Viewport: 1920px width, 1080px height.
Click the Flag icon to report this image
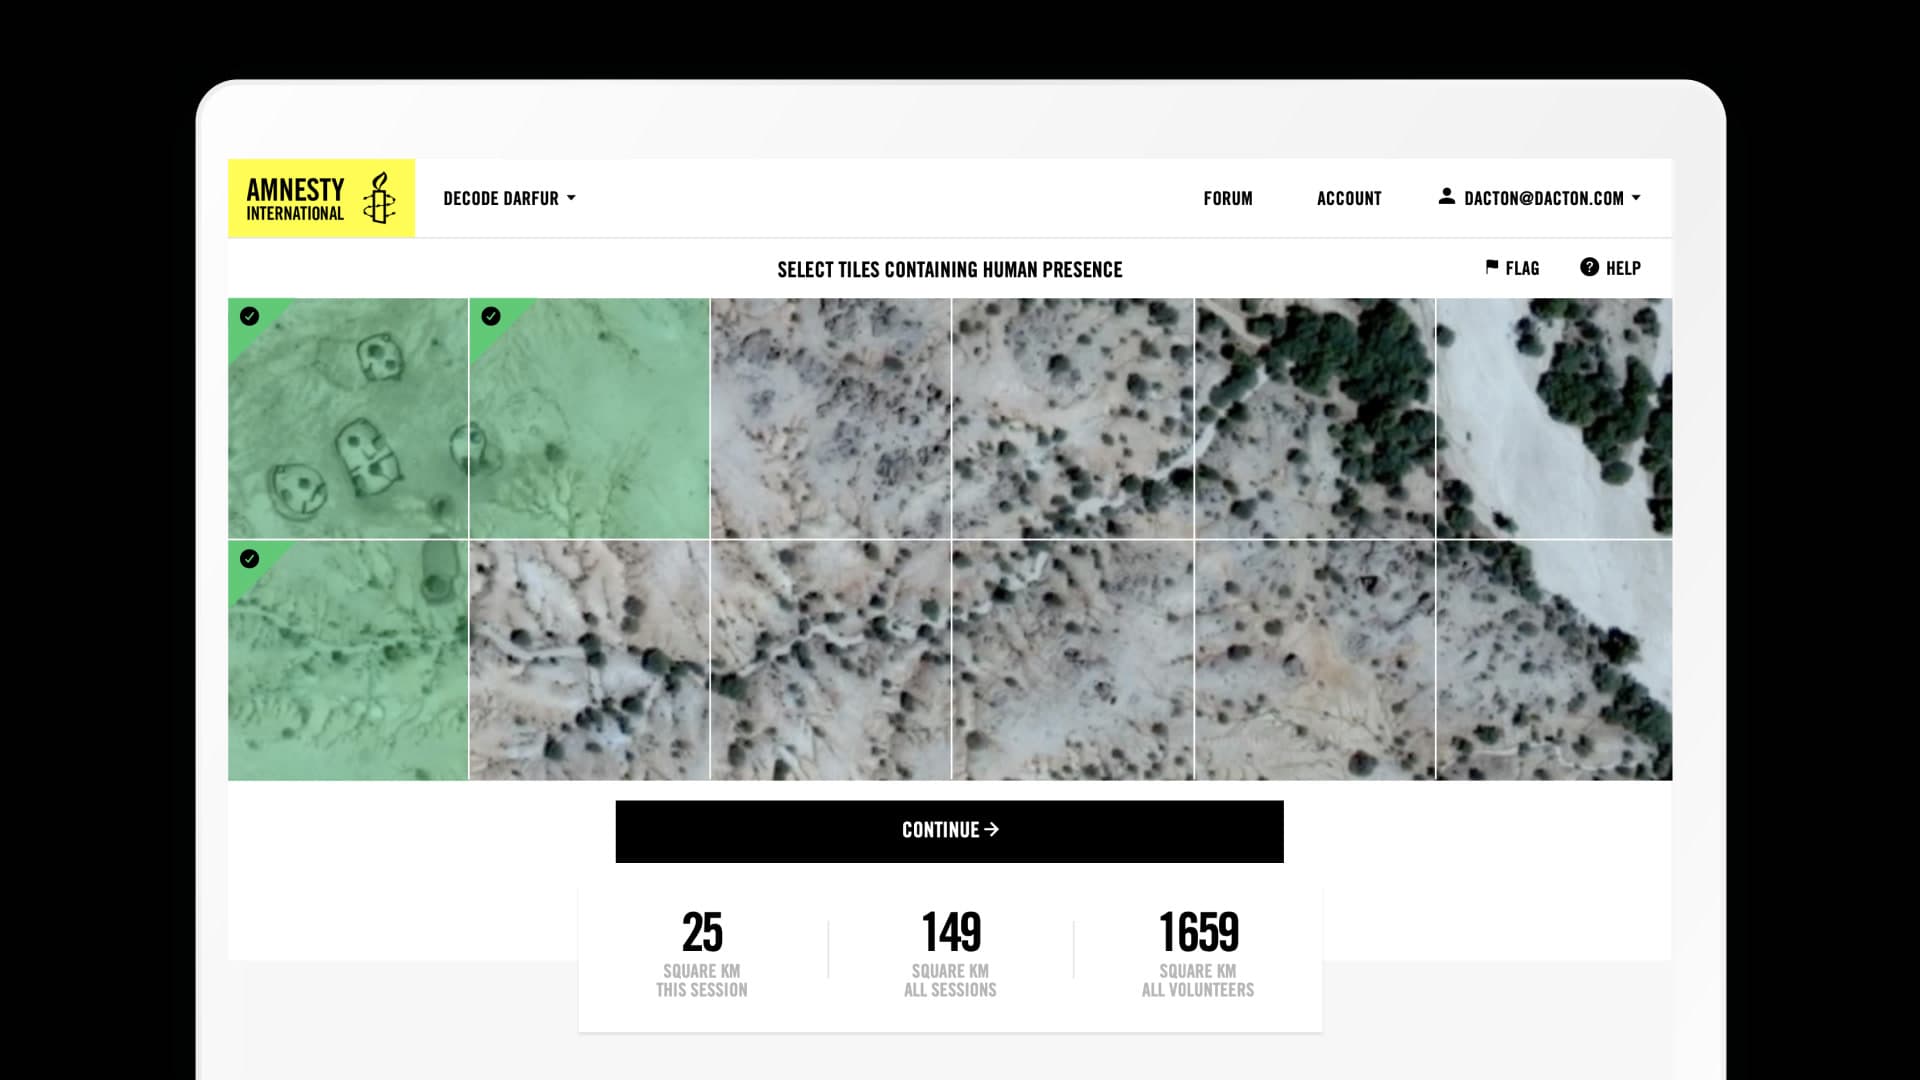click(x=1491, y=268)
